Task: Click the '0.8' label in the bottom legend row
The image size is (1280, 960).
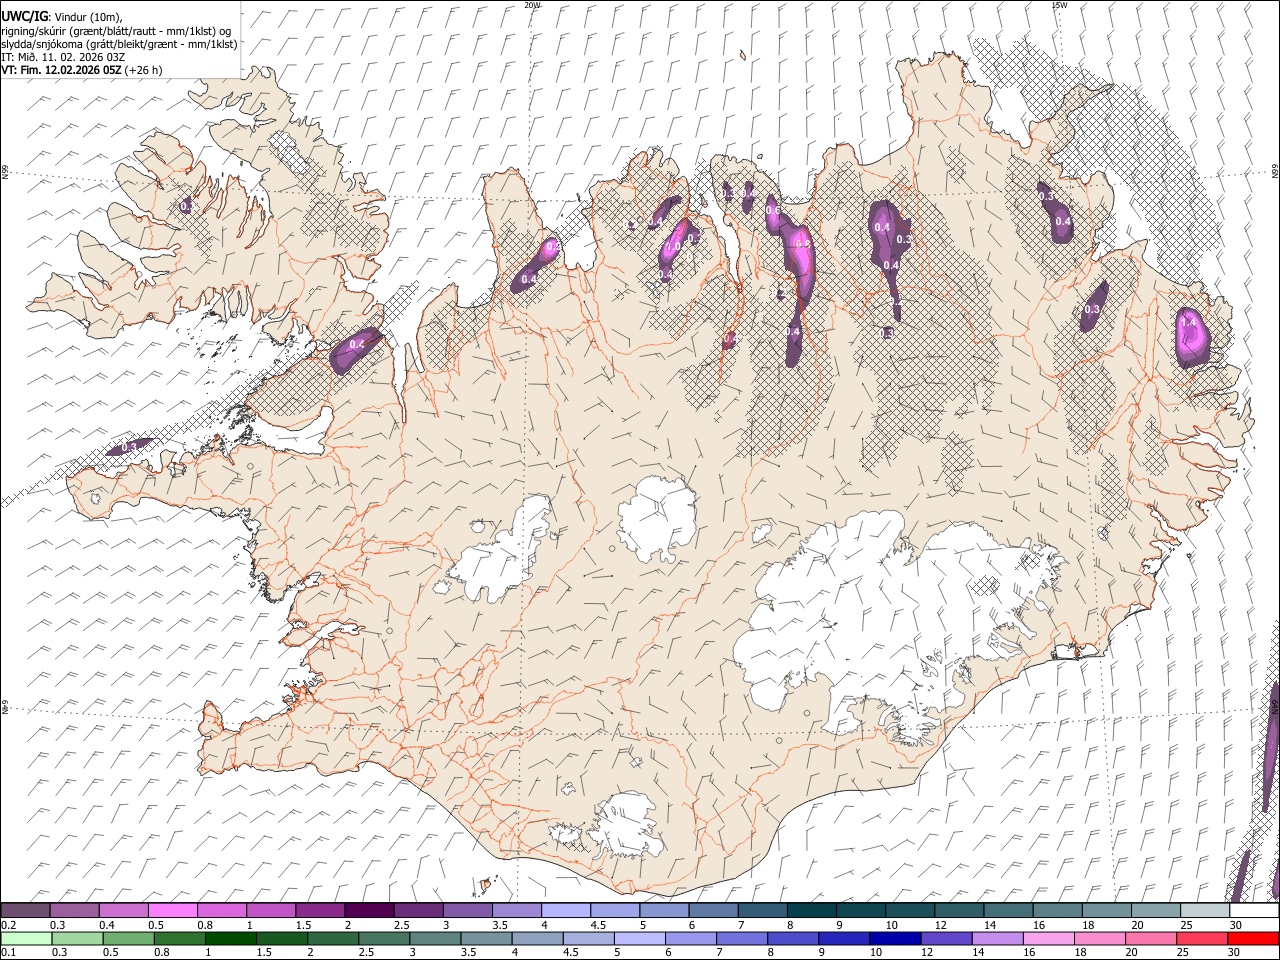Action: coord(161,952)
